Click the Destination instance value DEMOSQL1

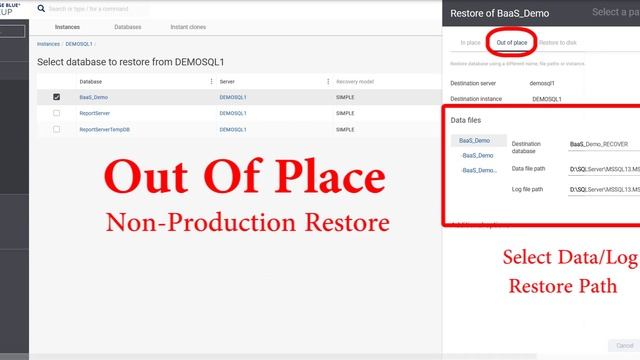(x=547, y=99)
